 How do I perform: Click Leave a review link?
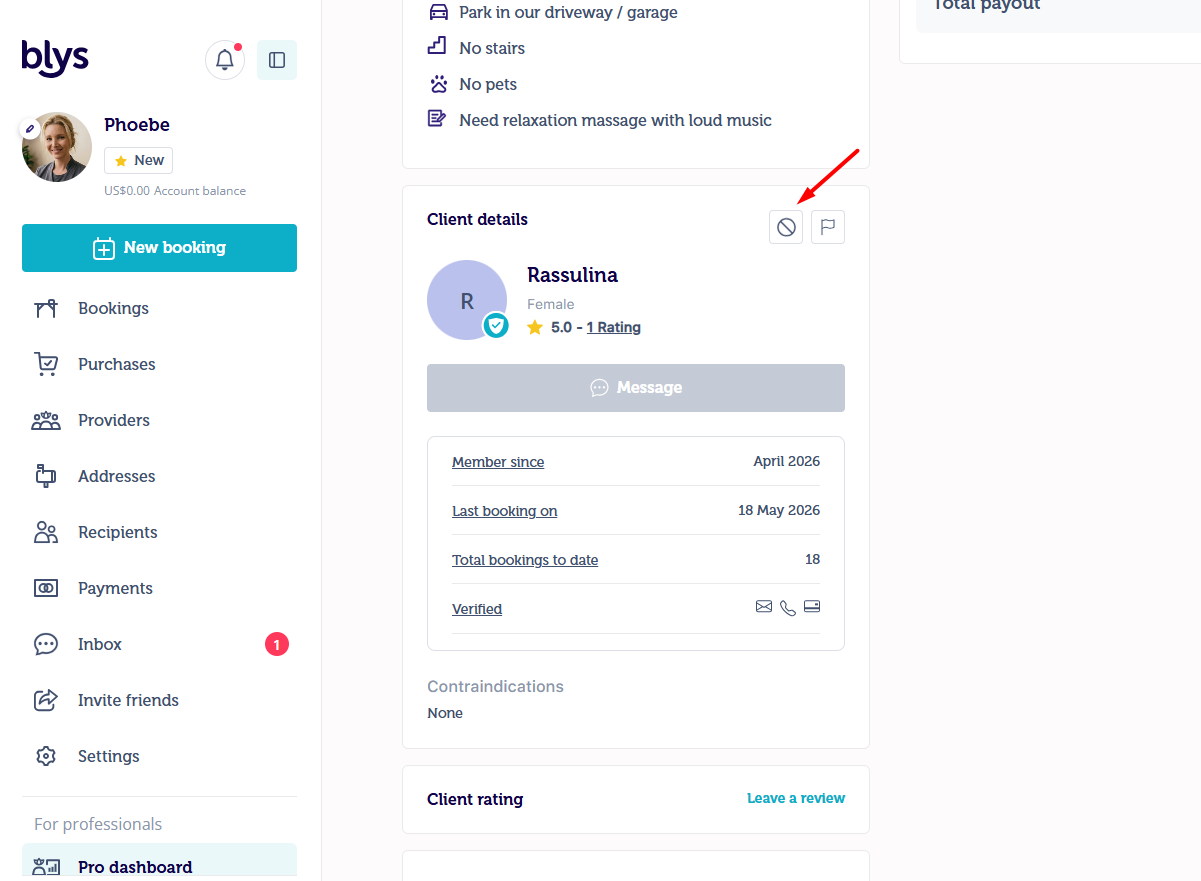796,798
